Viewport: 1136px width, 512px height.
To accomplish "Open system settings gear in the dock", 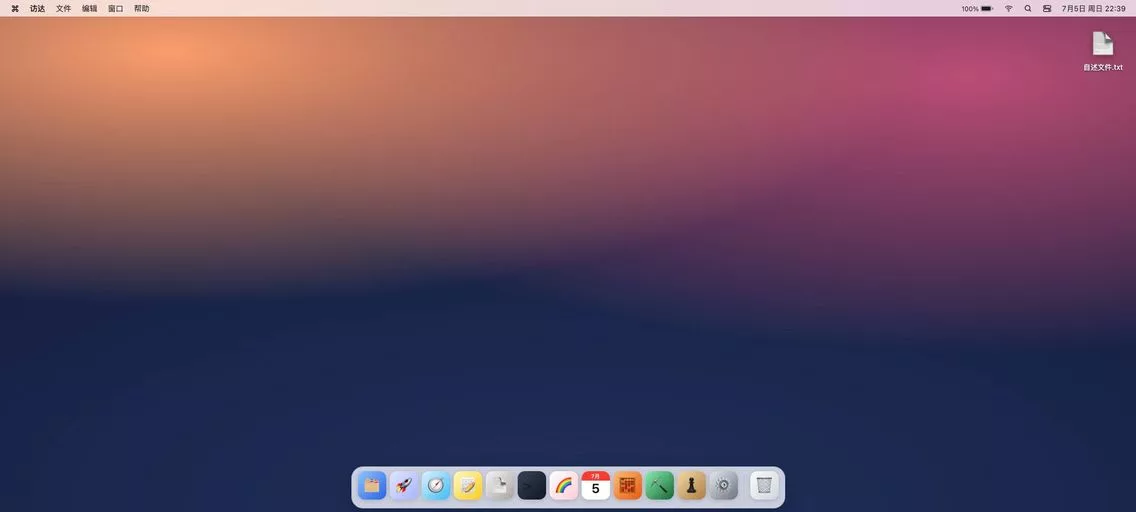I will click(723, 485).
